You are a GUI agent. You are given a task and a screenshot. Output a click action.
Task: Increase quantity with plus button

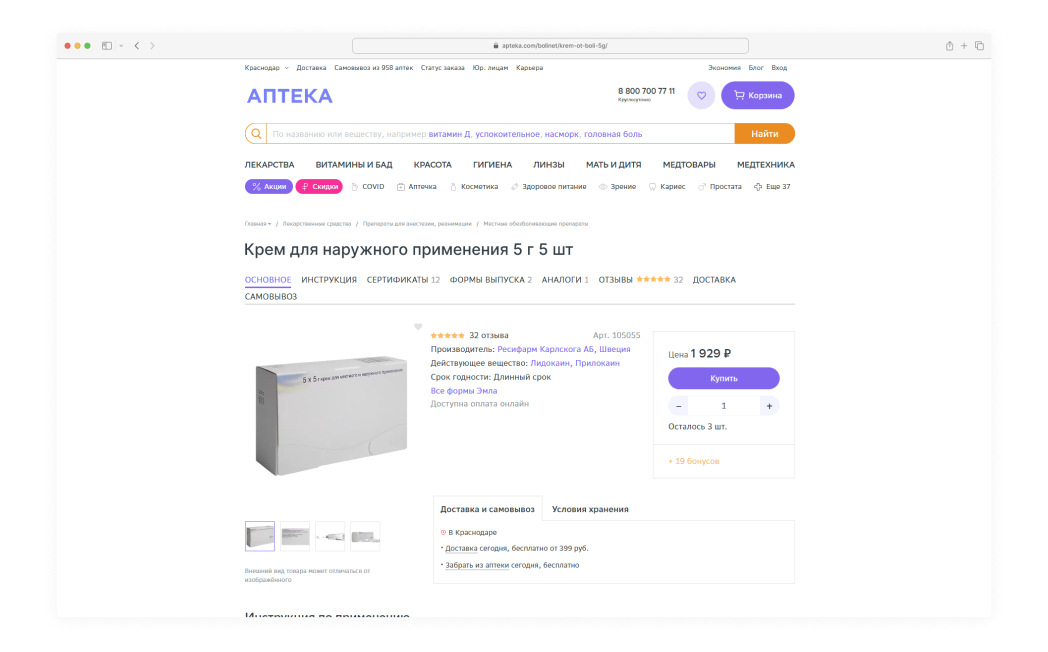tap(769, 406)
